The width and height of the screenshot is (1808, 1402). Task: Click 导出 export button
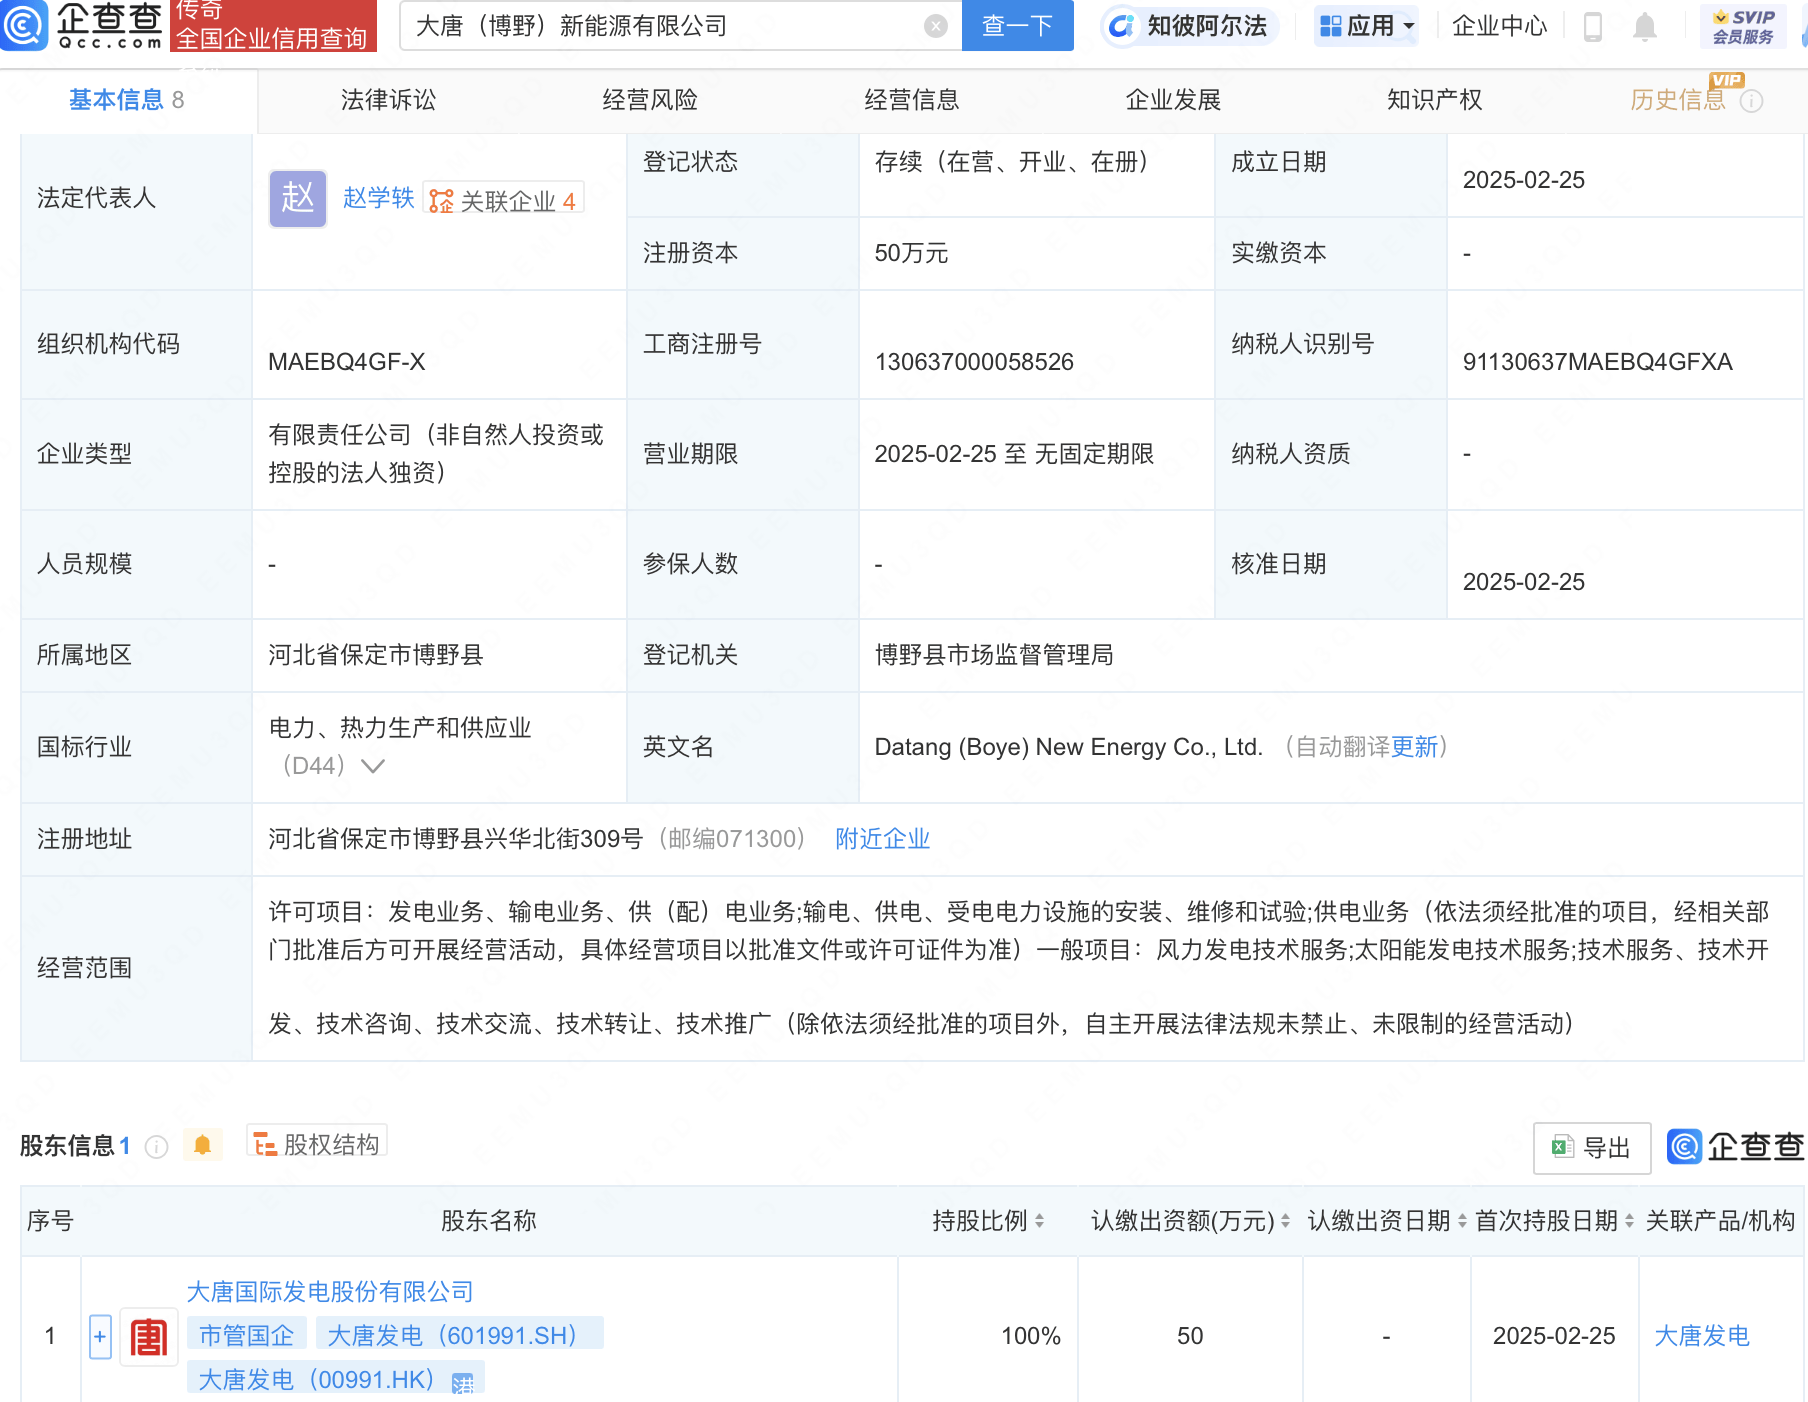[1592, 1148]
